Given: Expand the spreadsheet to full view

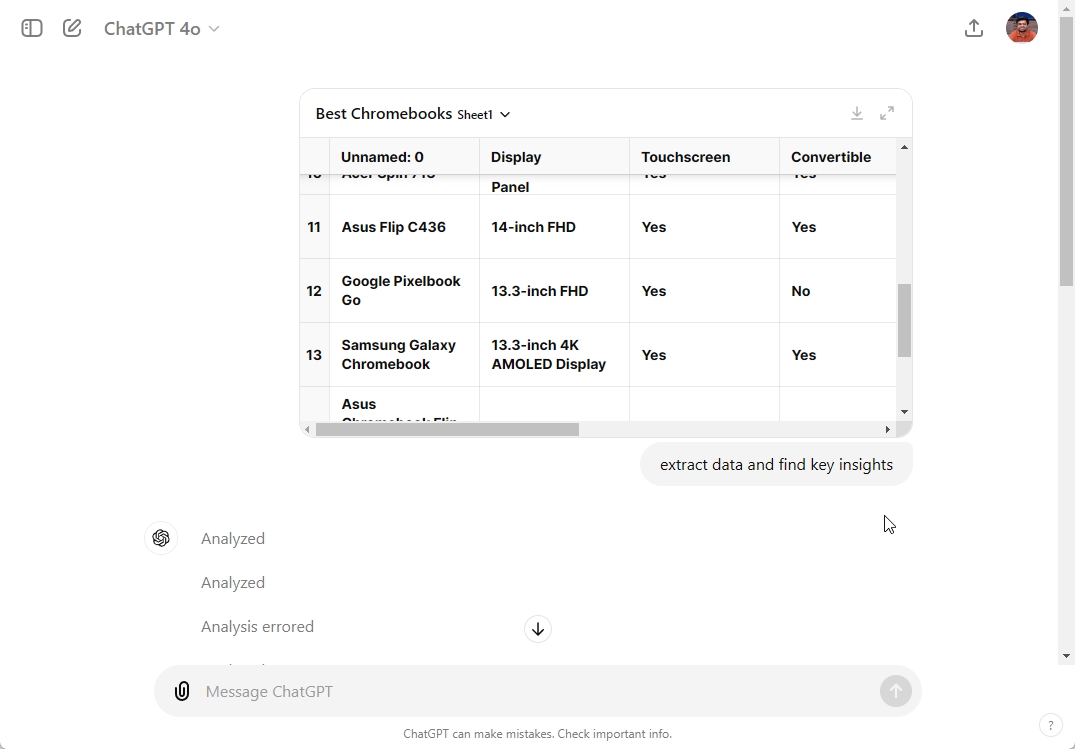Looking at the screenshot, I should click(x=887, y=114).
